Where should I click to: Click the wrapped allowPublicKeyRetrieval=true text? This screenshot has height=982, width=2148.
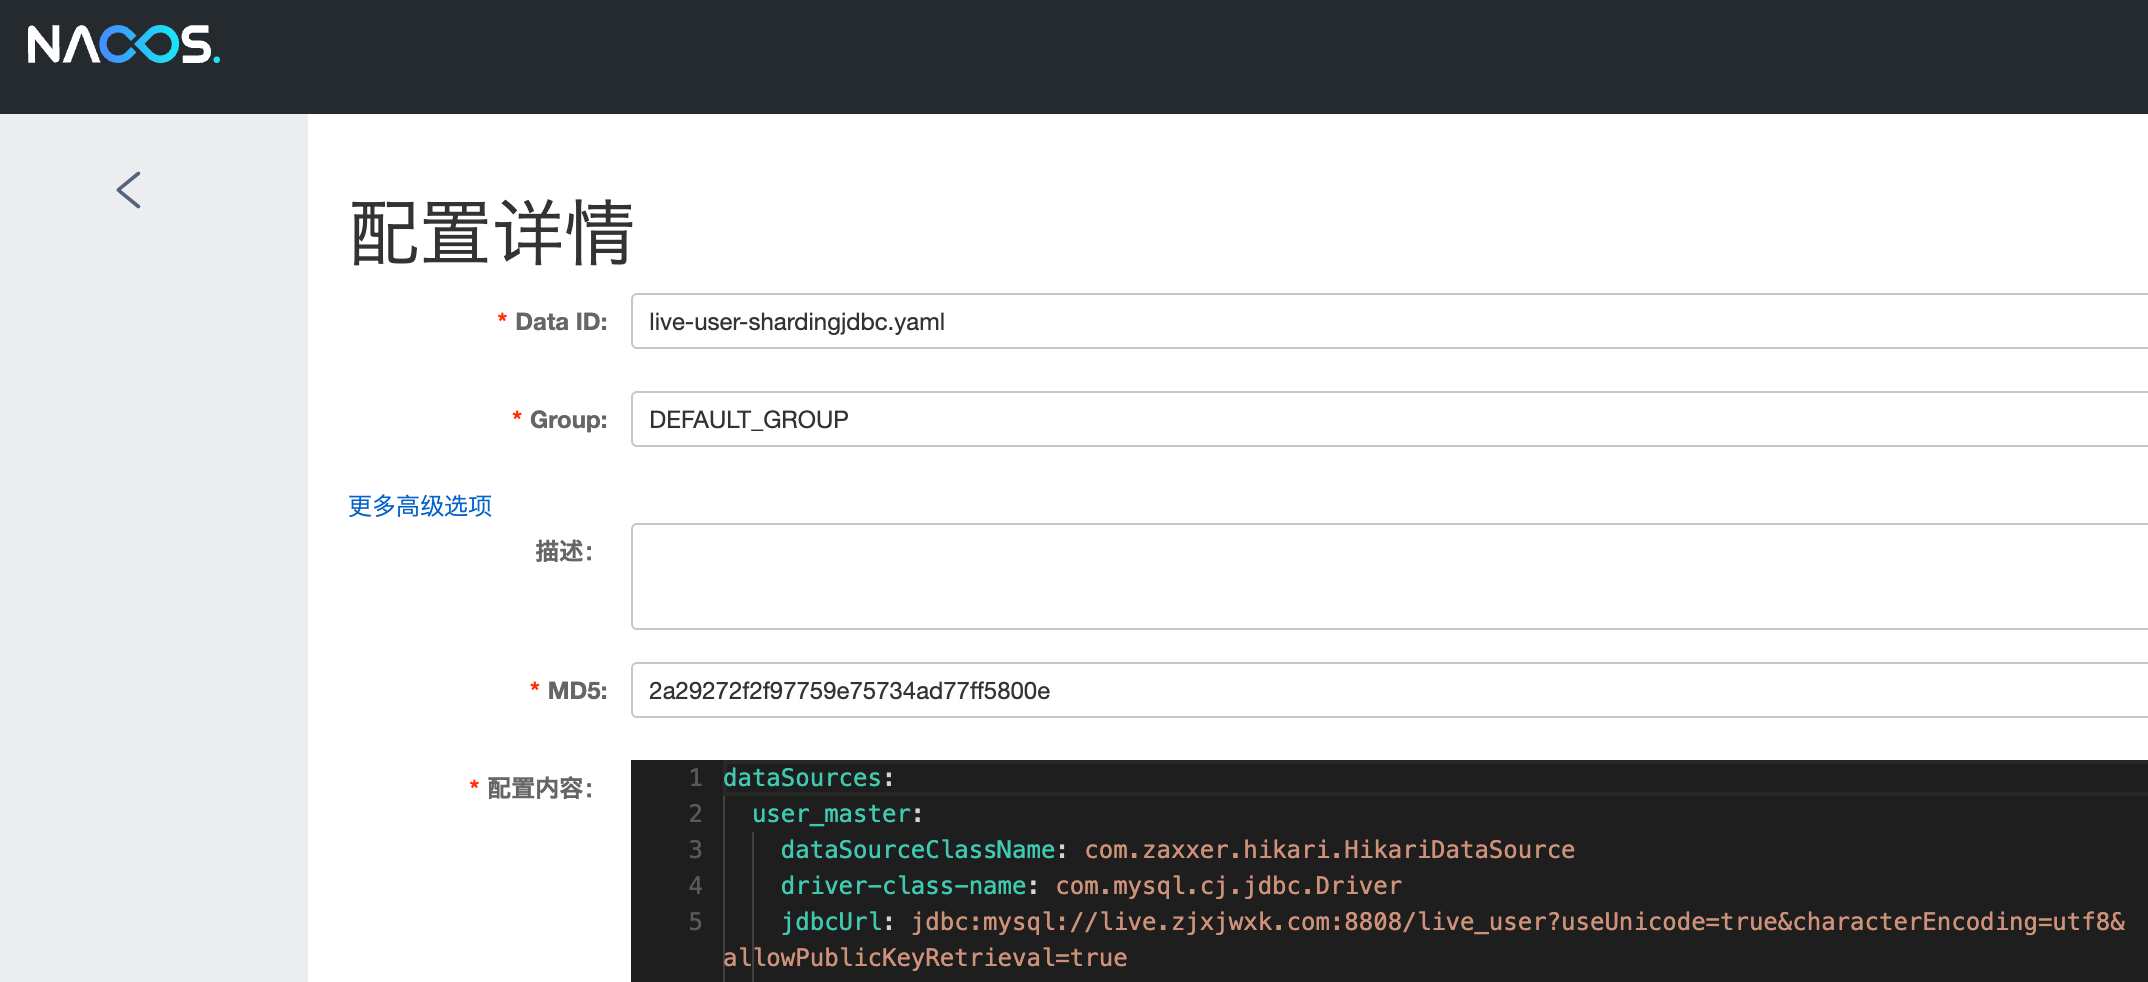(x=925, y=958)
